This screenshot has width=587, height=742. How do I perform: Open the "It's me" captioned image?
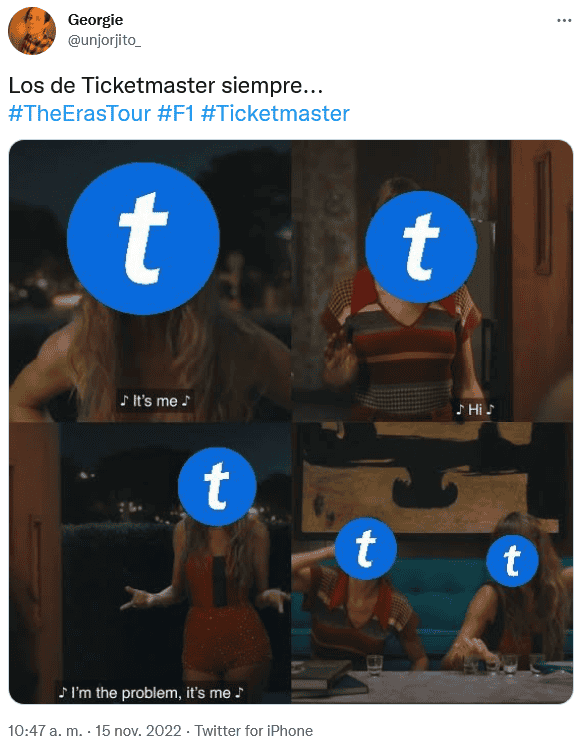click(x=150, y=281)
